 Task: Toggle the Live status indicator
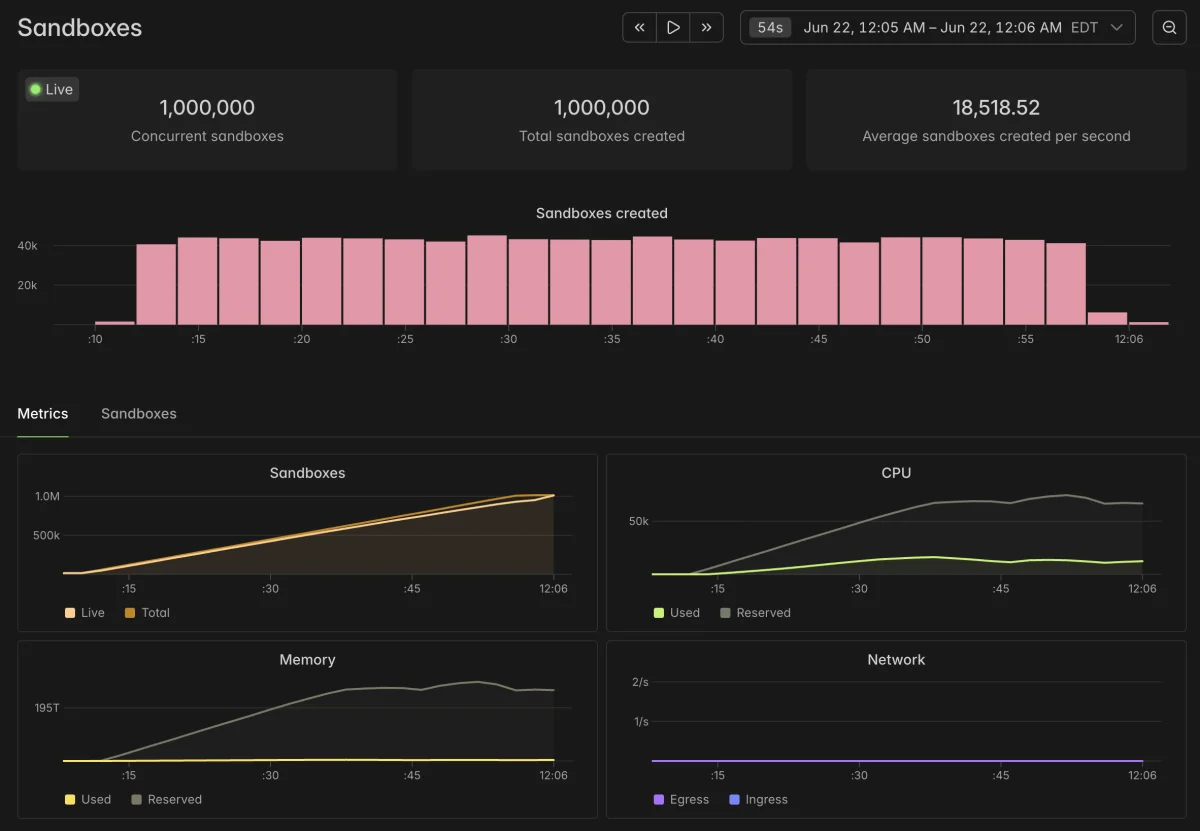pyautogui.click(x=51, y=89)
